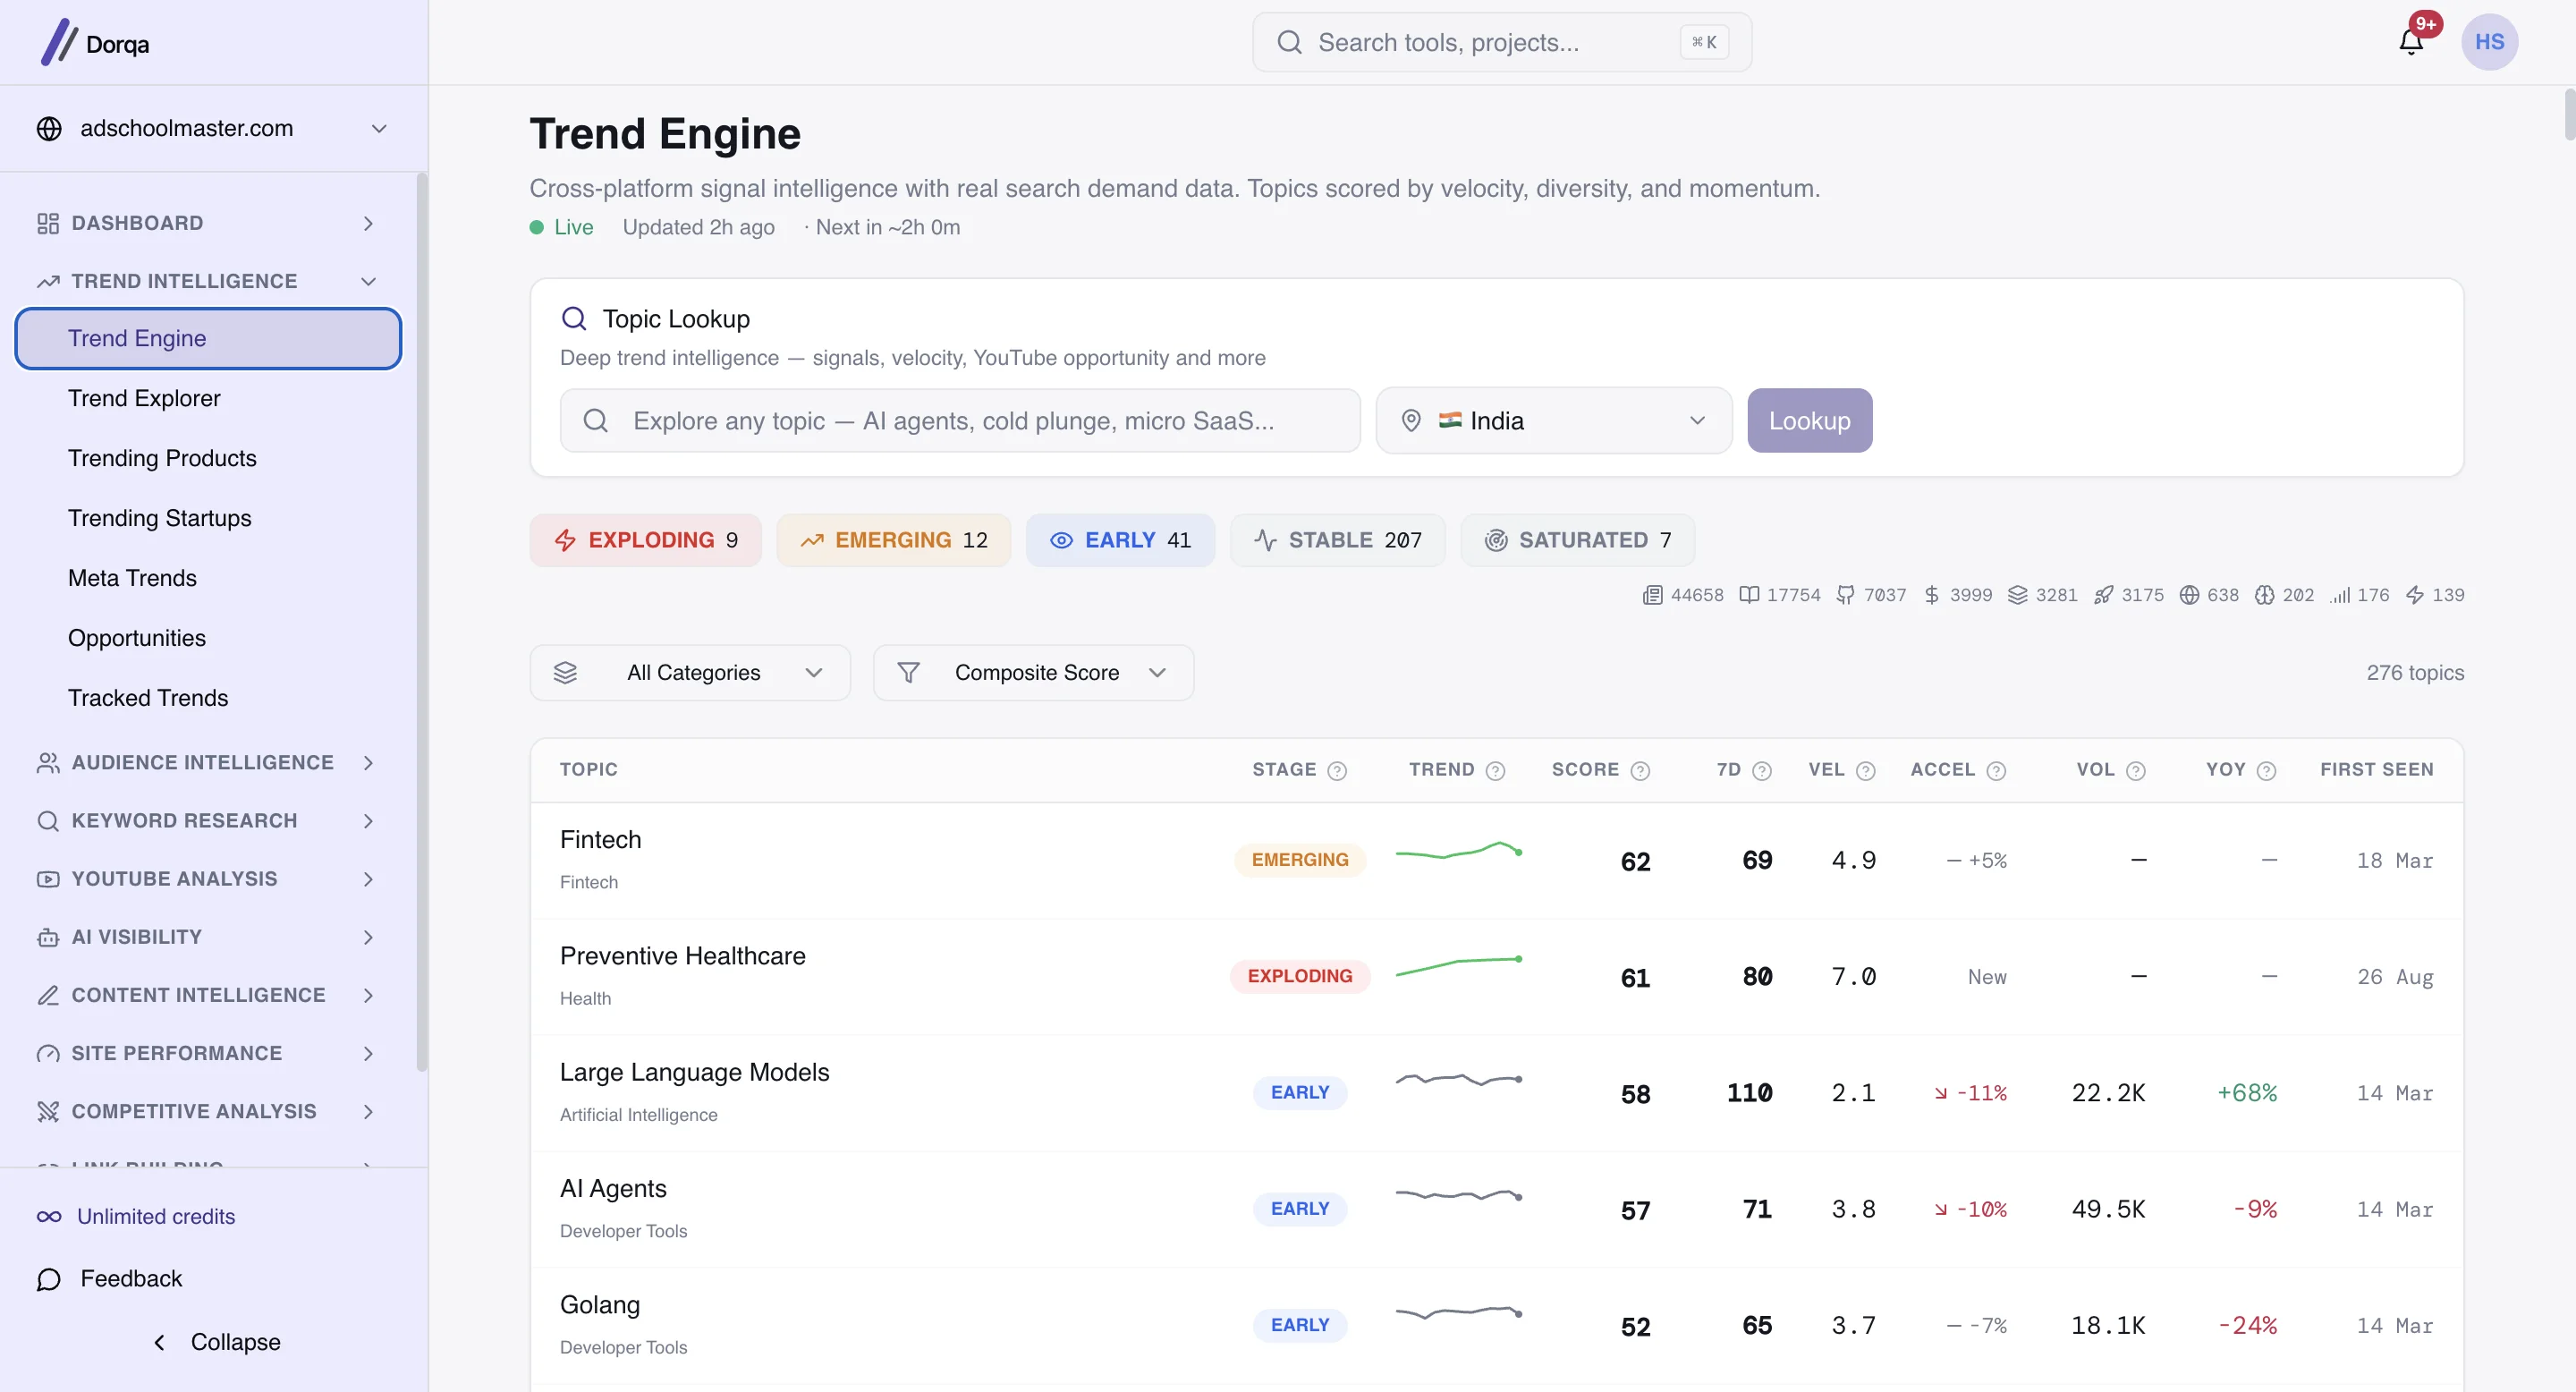This screenshot has width=2576, height=1392.
Task: Click the help icon beside TREND column
Action: pyautogui.click(x=1495, y=770)
